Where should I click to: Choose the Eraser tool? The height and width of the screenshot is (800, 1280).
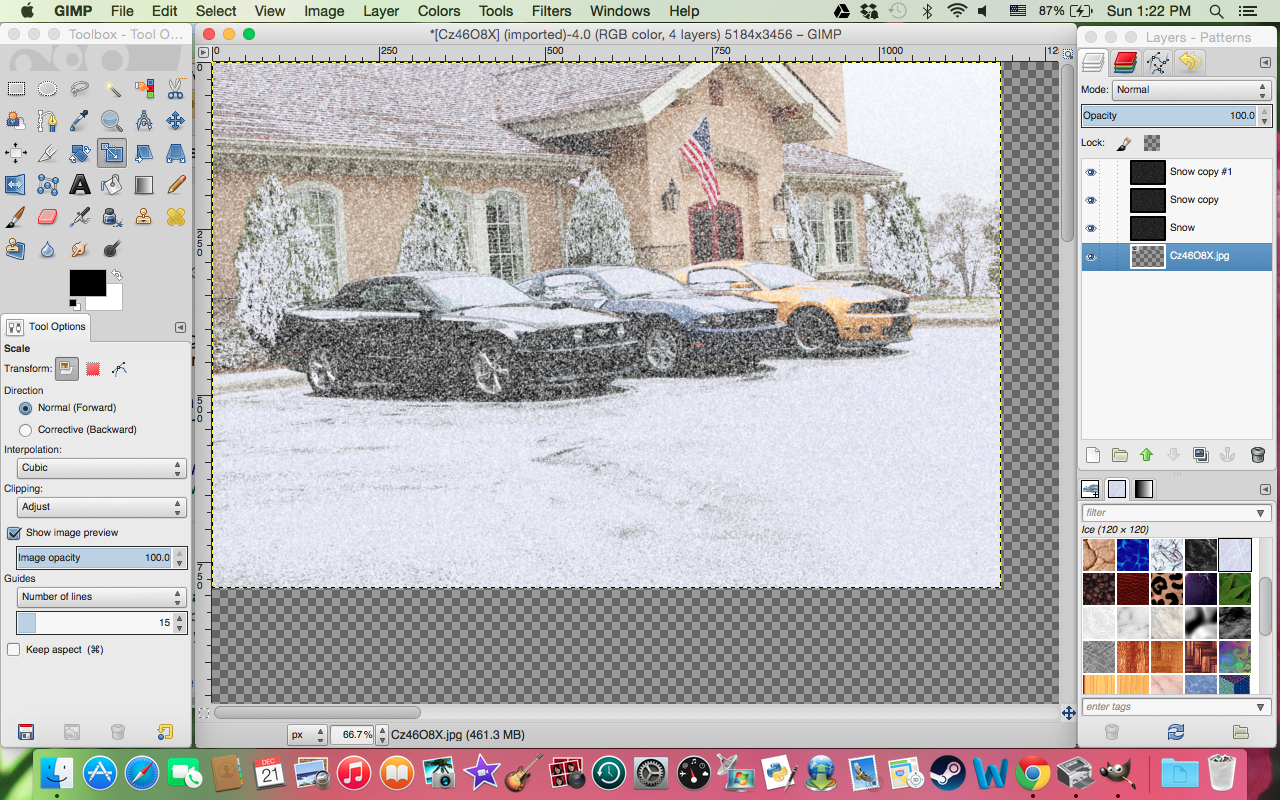tap(47, 217)
